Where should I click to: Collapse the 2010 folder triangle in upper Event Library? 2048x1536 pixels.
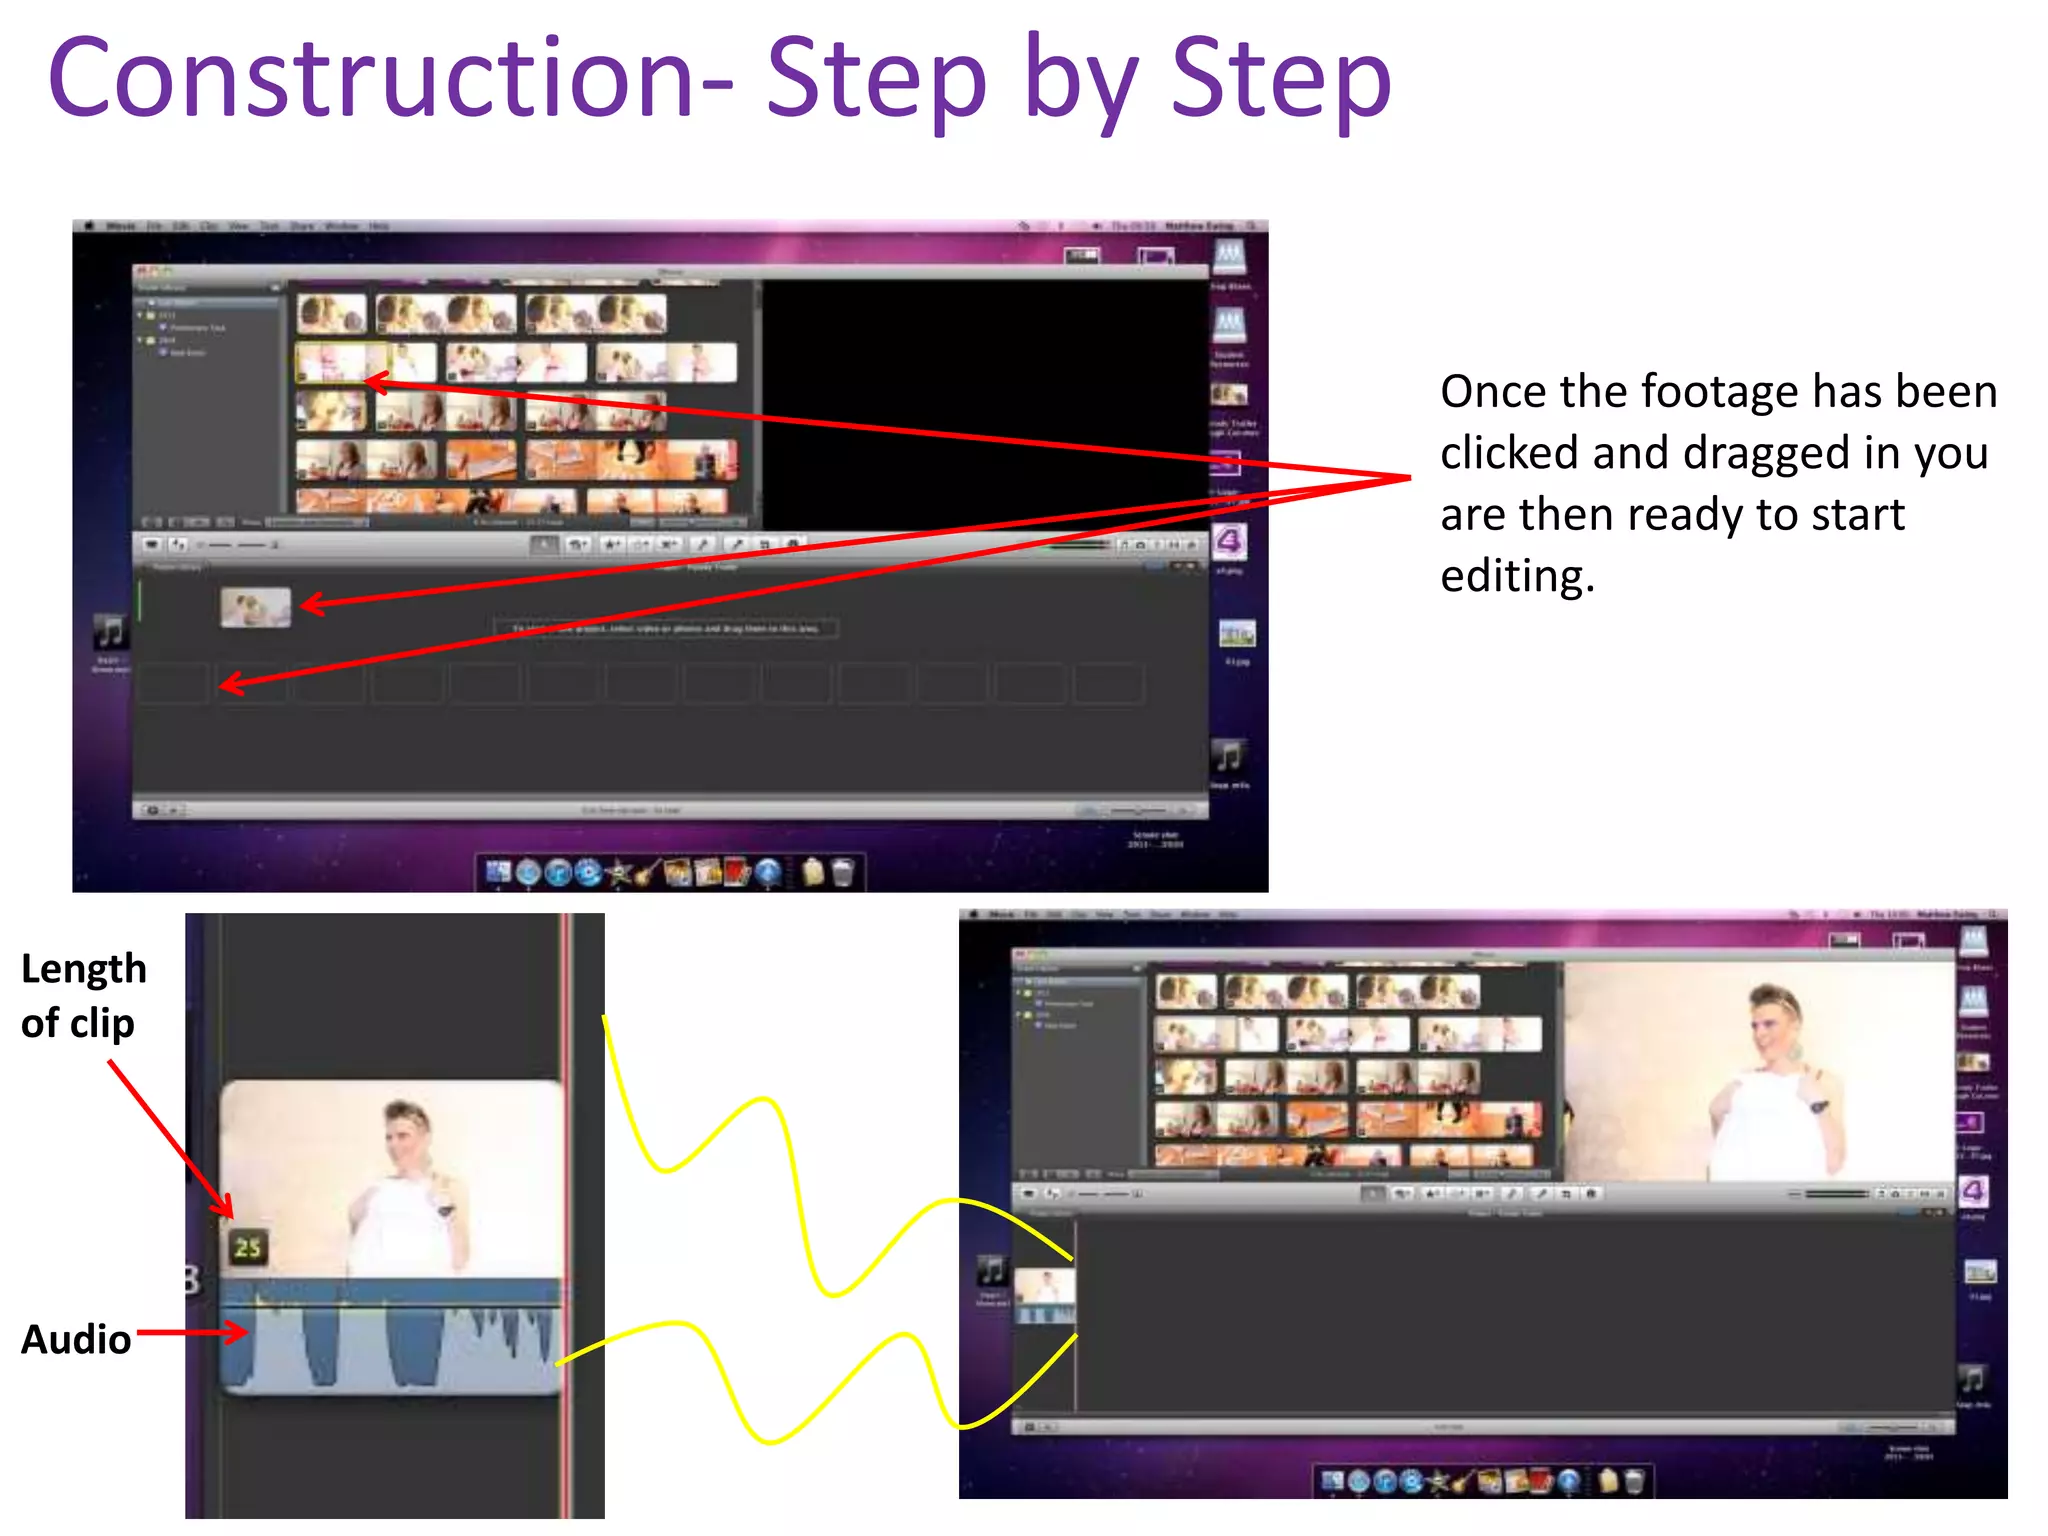tap(141, 340)
